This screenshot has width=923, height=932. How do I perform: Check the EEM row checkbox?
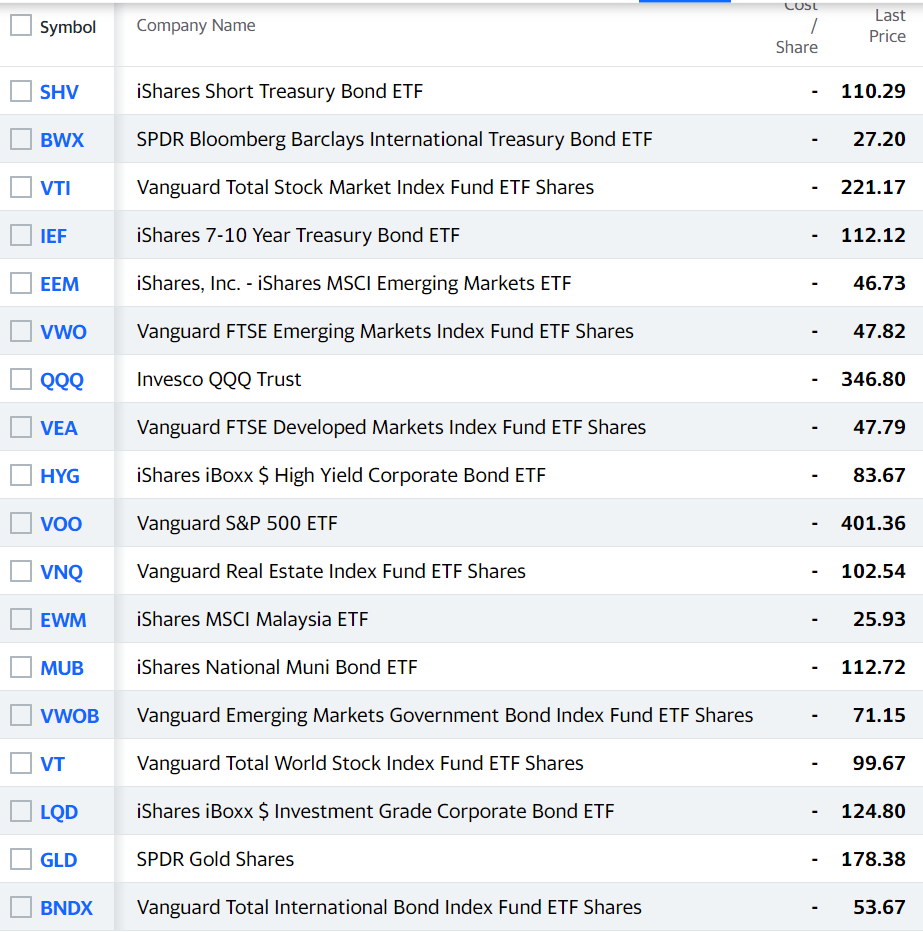pos(21,284)
